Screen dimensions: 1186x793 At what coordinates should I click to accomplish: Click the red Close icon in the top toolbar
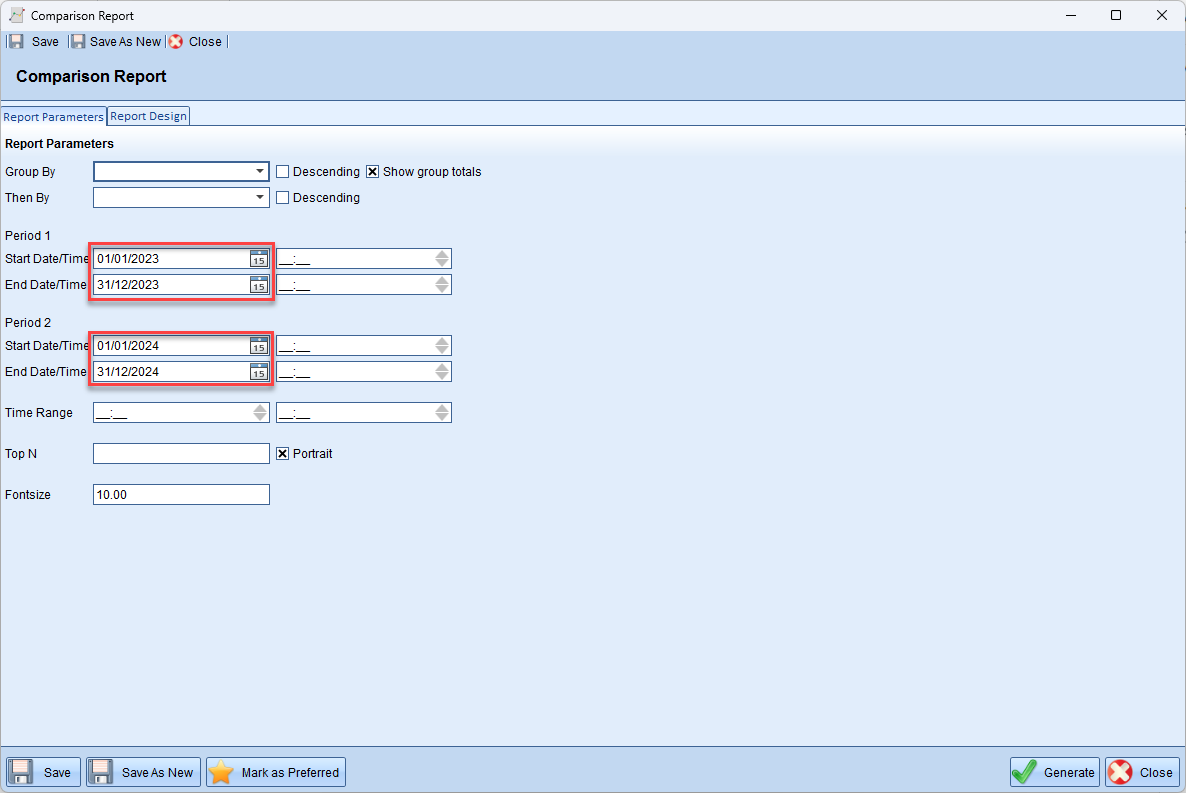click(x=175, y=41)
